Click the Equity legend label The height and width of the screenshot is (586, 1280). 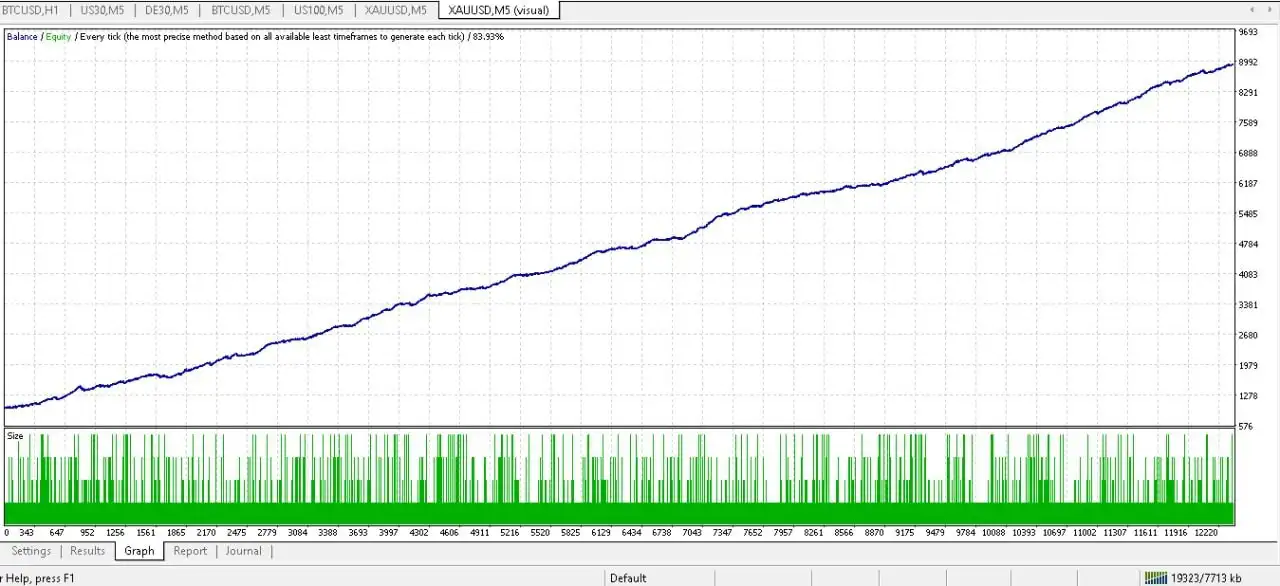pyautogui.click(x=58, y=37)
